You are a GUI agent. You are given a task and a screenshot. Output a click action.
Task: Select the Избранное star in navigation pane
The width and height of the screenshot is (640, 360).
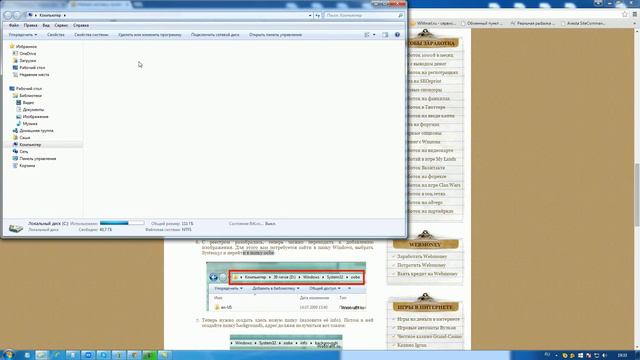[x=12, y=47]
